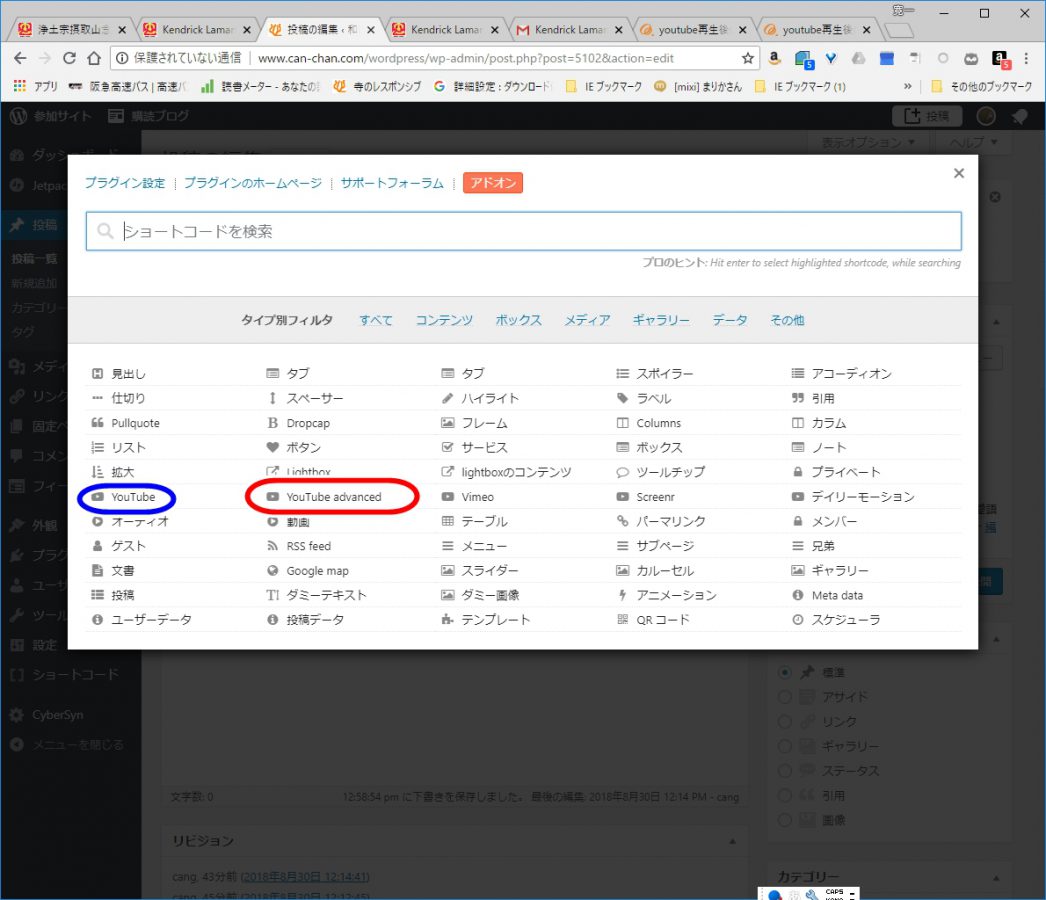Click the orange アドオン button
The height and width of the screenshot is (900, 1046).
coord(493,183)
